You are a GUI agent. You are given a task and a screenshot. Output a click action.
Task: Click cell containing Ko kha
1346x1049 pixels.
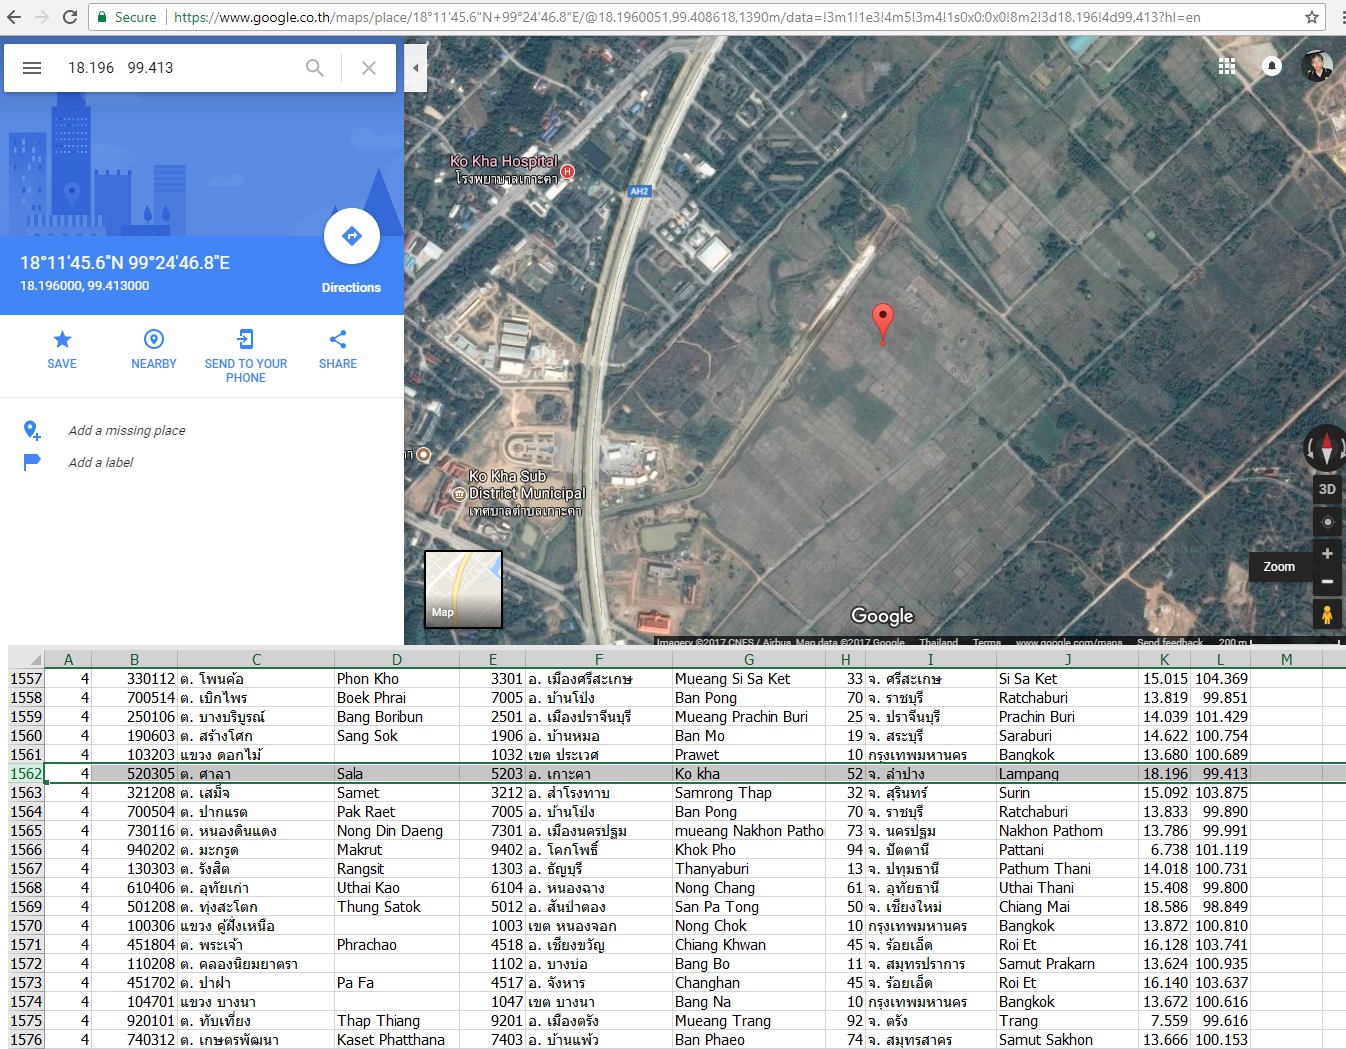tap(748, 774)
